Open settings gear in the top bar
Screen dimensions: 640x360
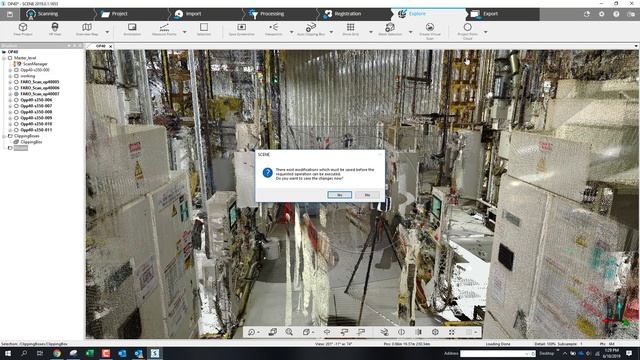(602, 14)
